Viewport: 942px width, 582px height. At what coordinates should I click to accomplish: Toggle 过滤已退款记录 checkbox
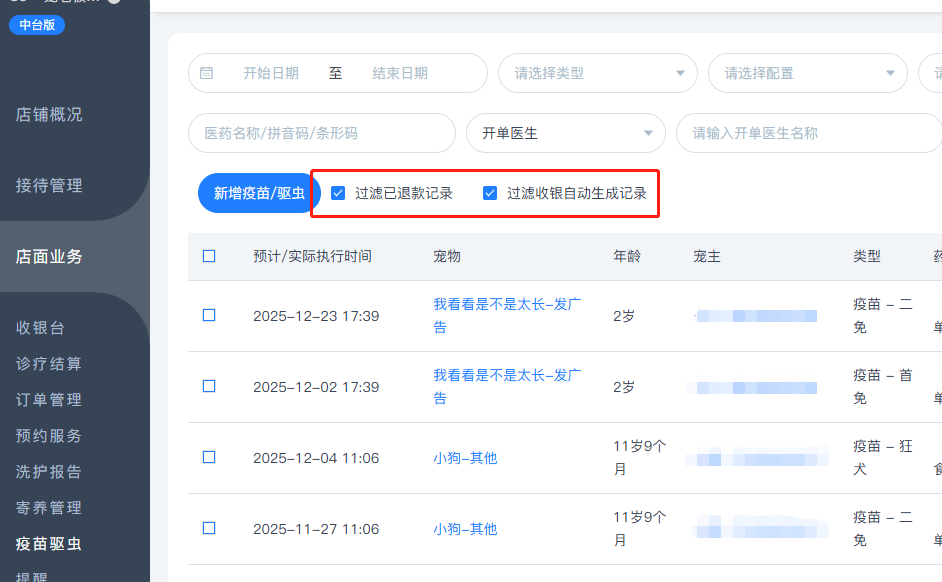click(338, 193)
